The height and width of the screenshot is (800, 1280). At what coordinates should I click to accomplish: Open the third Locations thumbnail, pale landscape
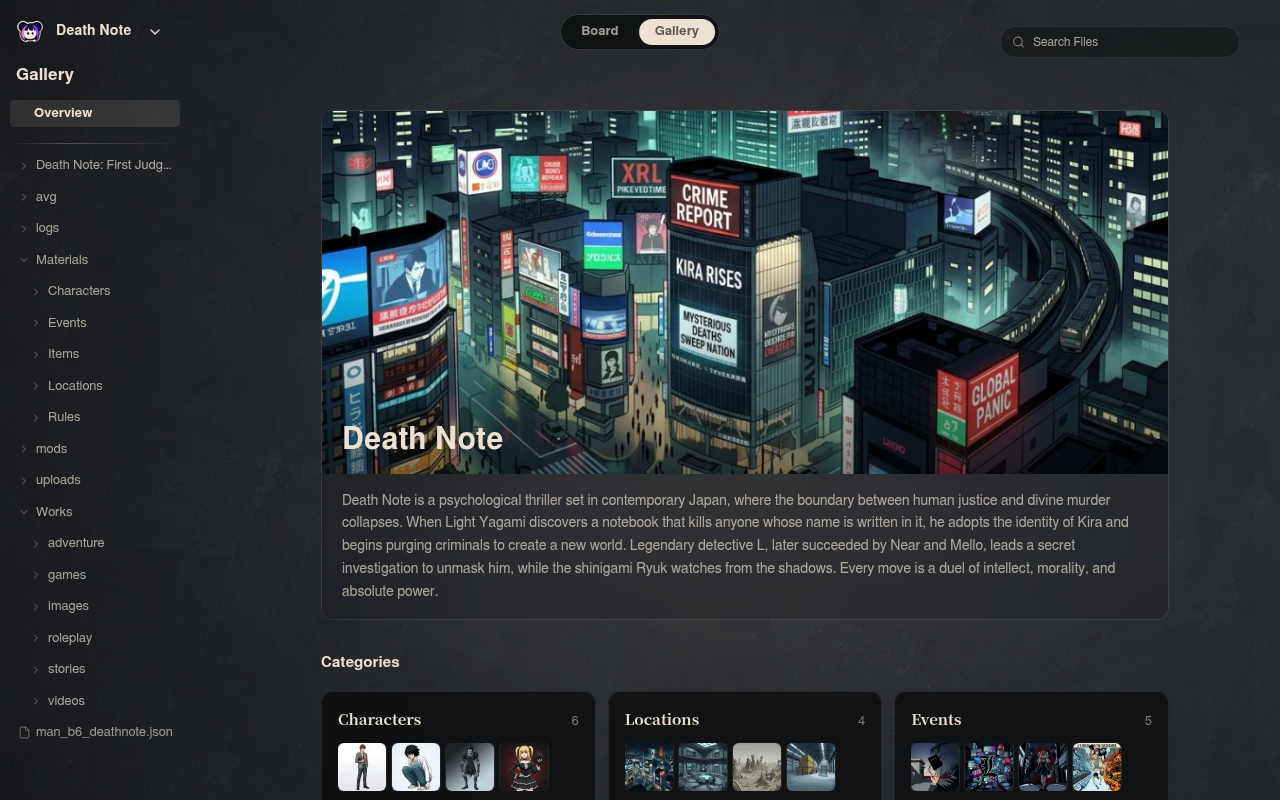757,767
